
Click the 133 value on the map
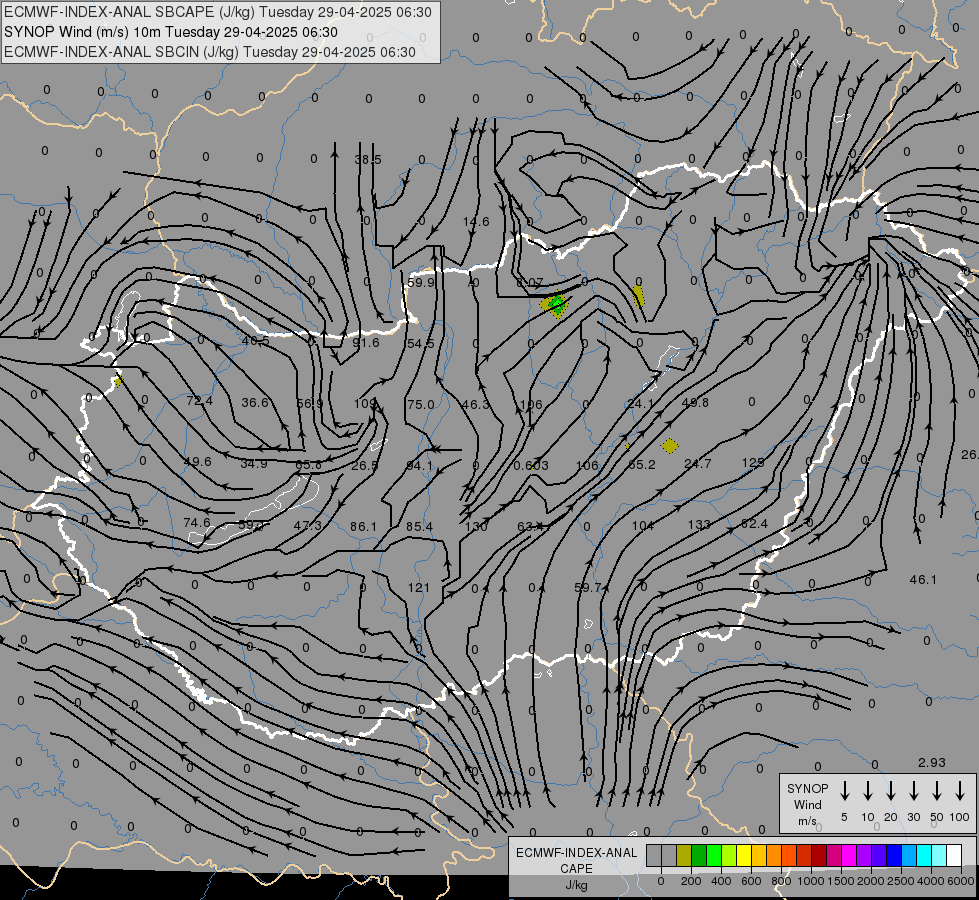(699, 525)
